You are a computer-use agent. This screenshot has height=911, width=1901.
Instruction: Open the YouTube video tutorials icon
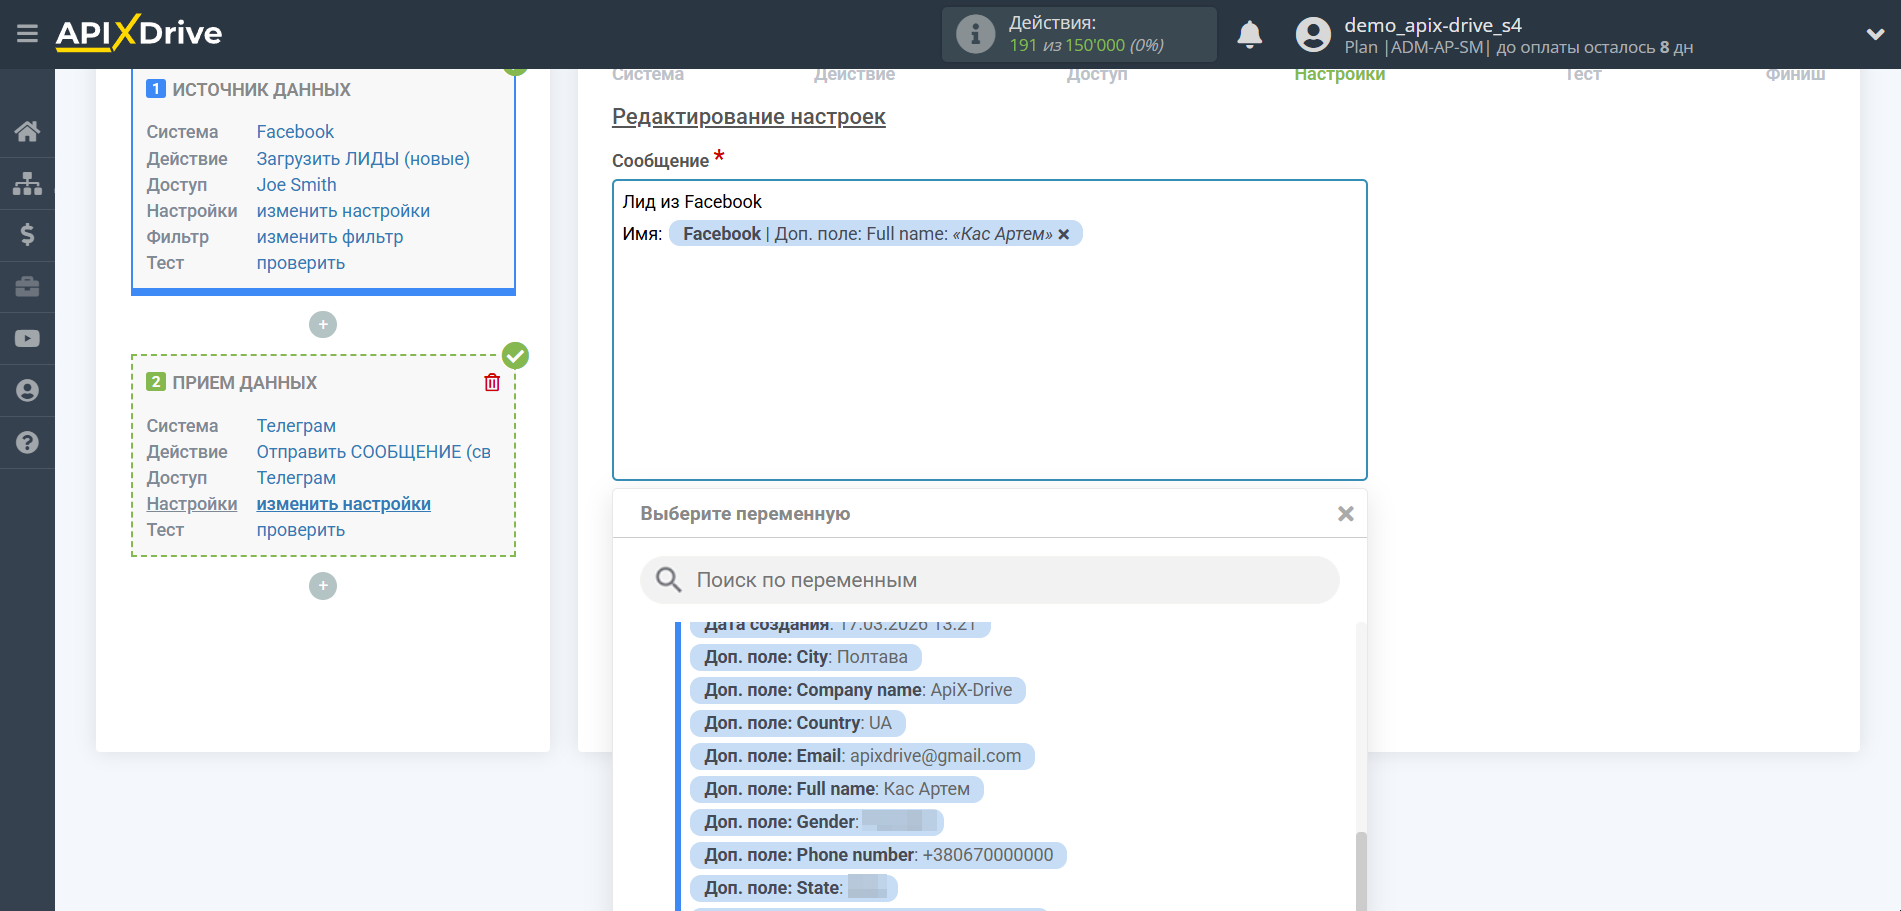coord(27,339)
